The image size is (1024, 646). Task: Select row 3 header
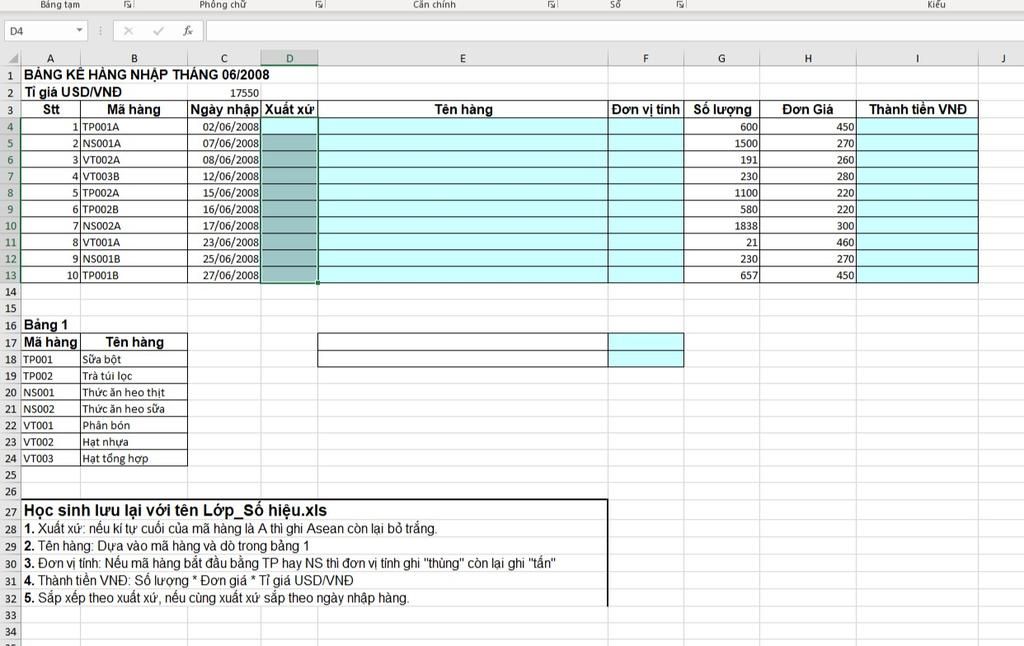[10, 110]
